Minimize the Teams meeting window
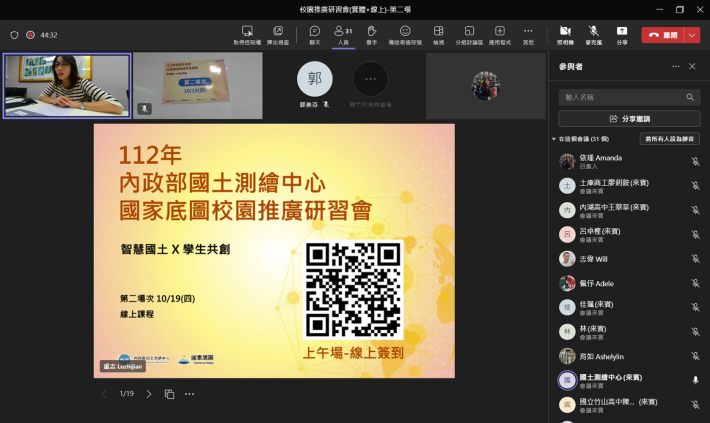 659,9
